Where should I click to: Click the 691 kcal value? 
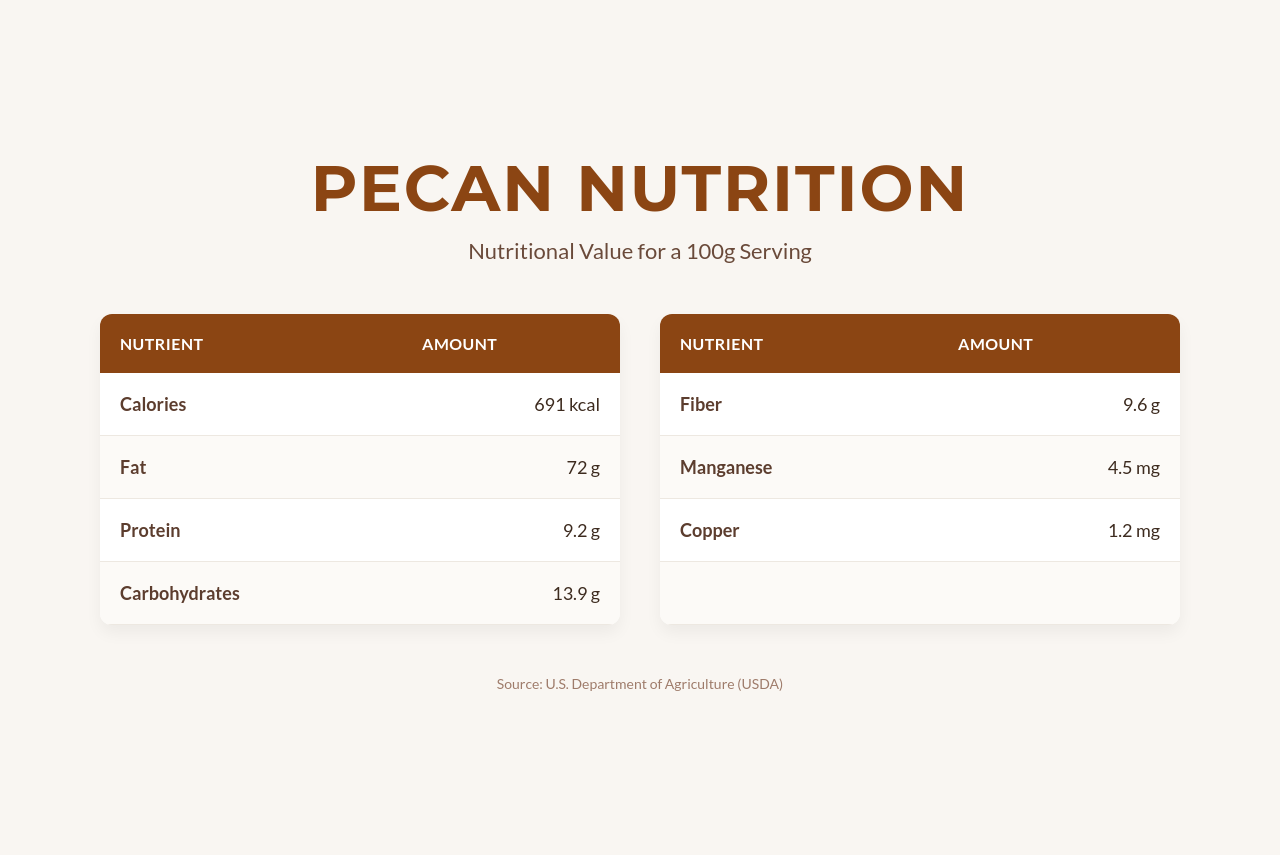[567, 405]
